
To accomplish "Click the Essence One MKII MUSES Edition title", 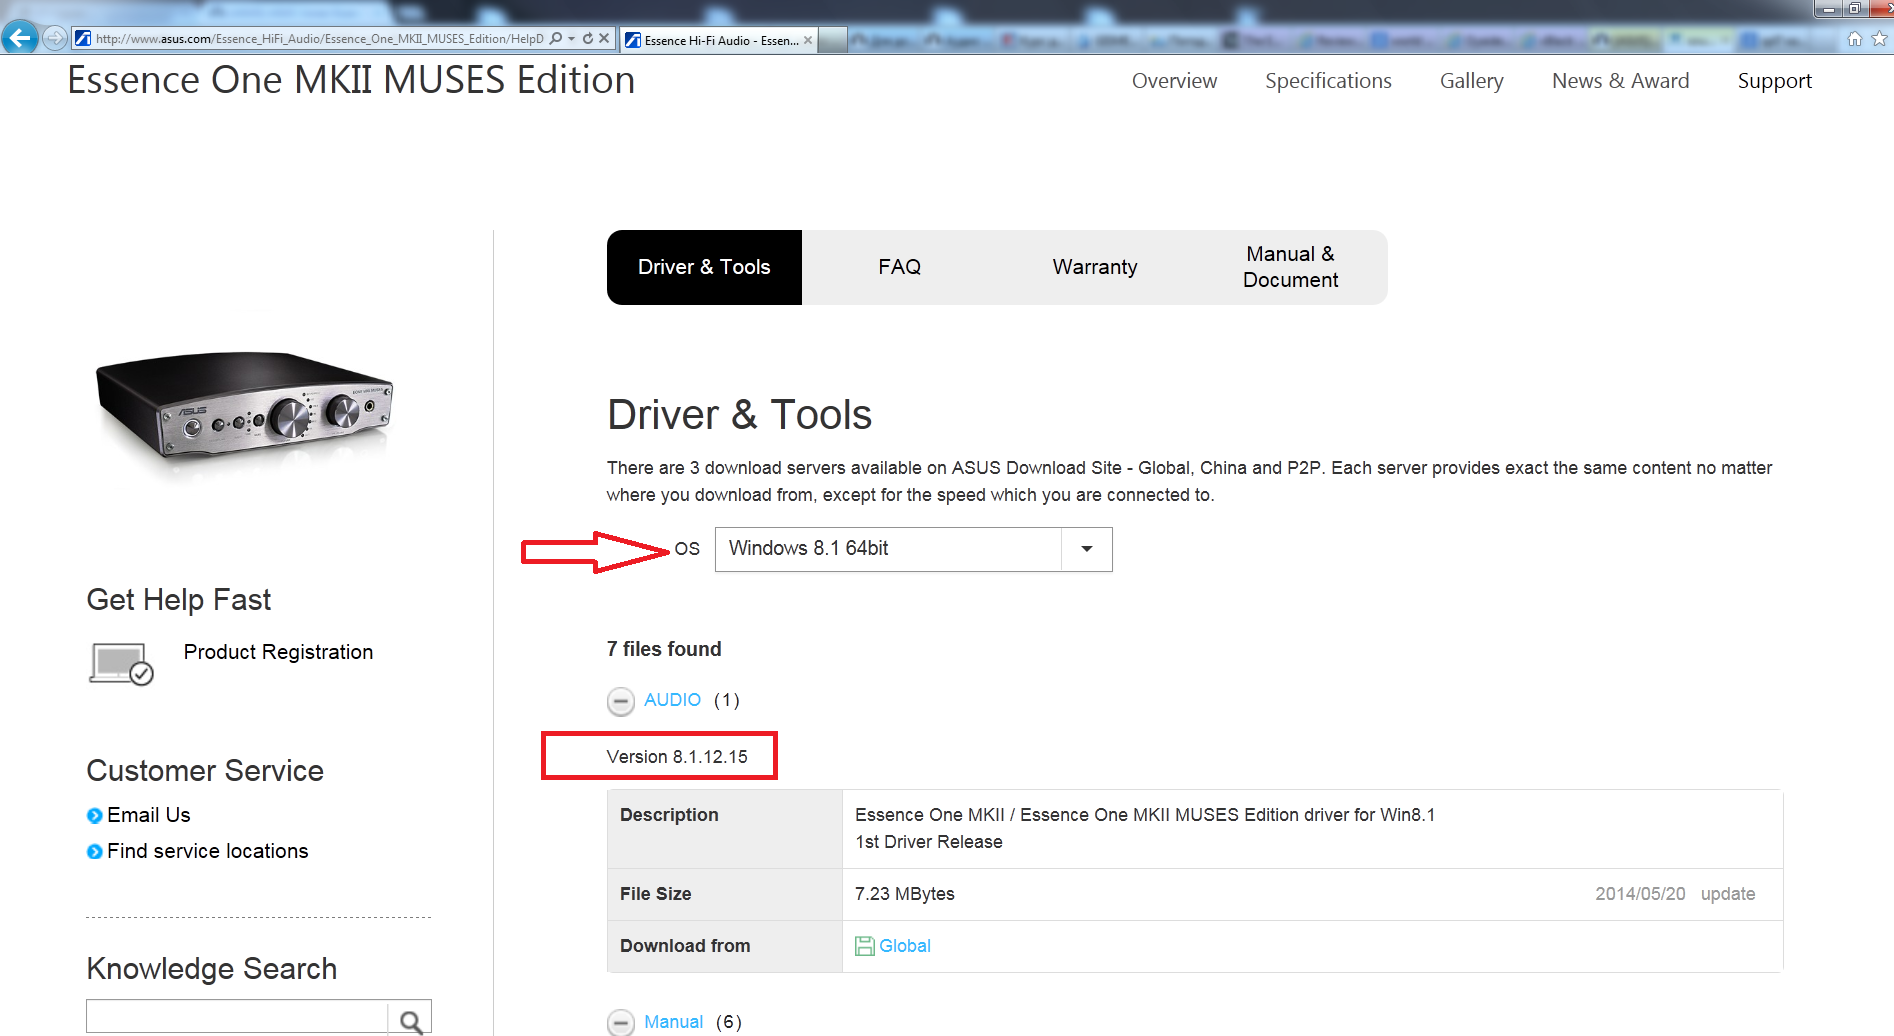I will tap(351, 80).
